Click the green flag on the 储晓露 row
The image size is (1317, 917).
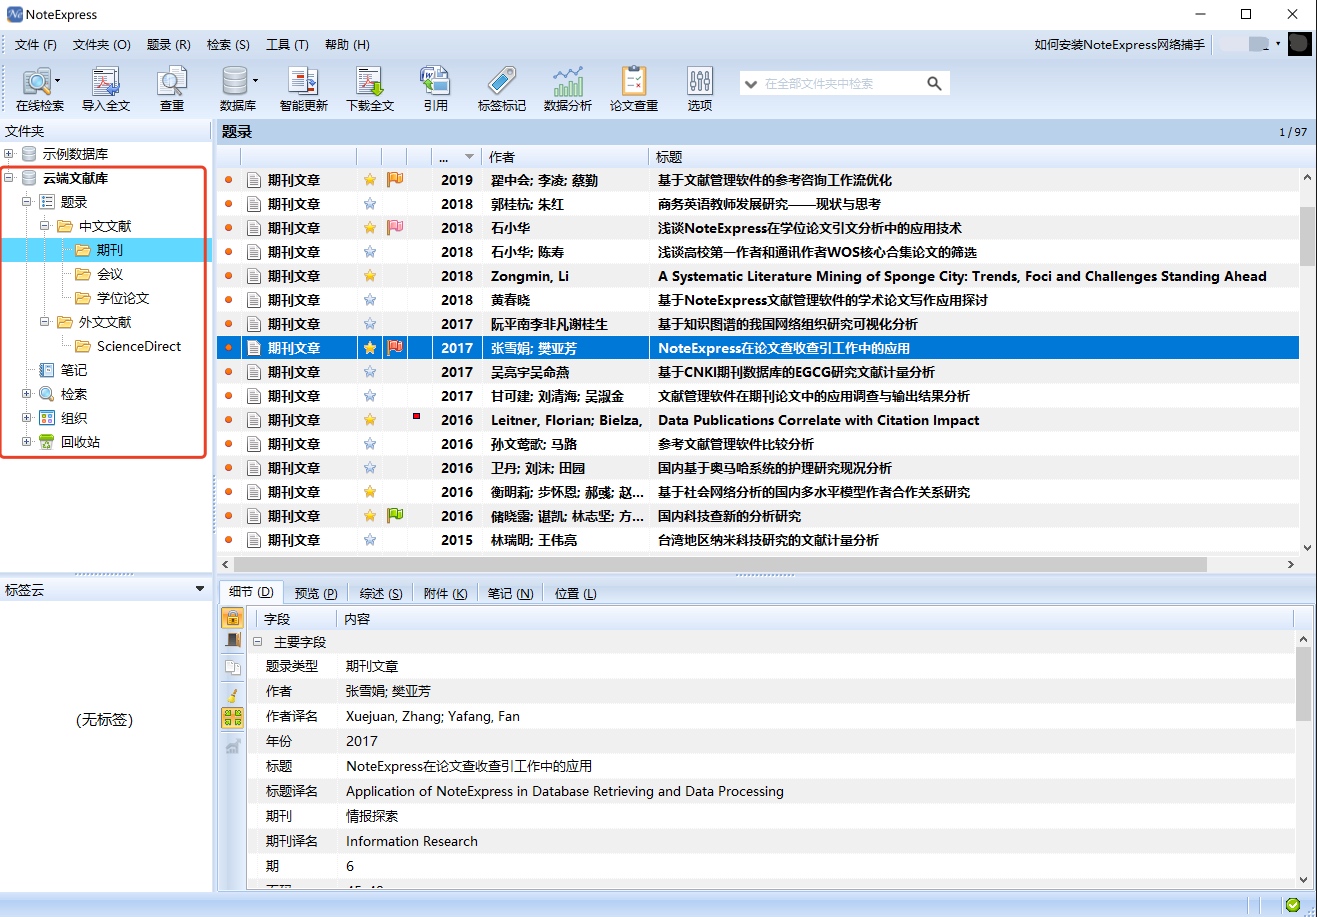click(395, 516)
